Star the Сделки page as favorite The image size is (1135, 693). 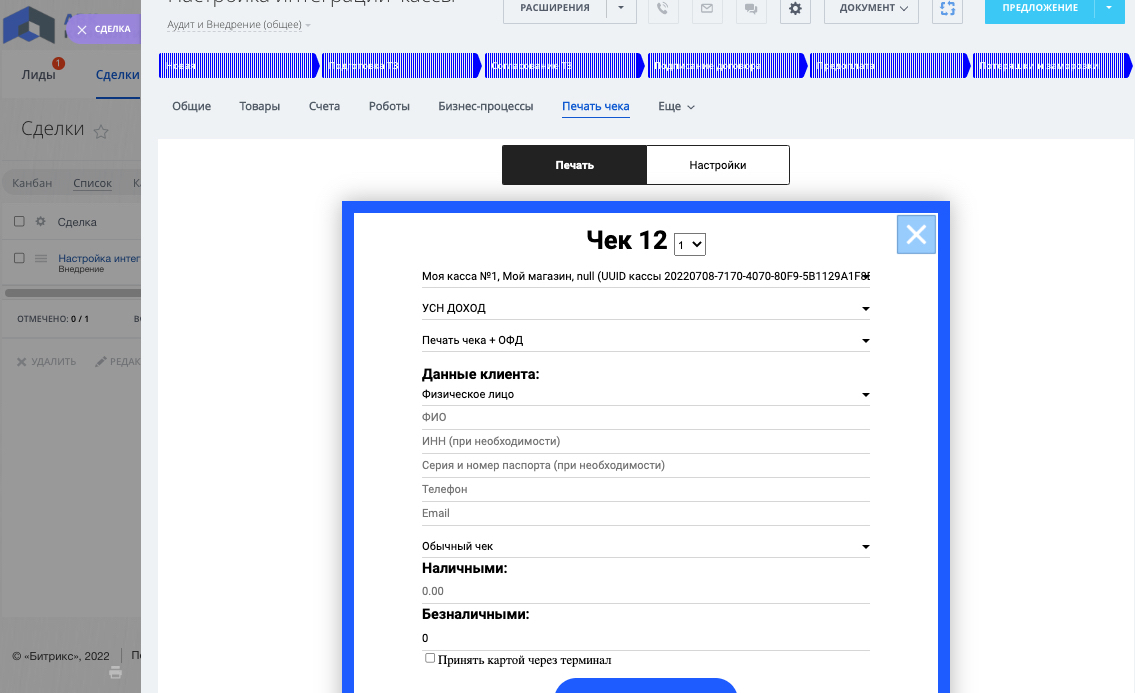point(101,131)
